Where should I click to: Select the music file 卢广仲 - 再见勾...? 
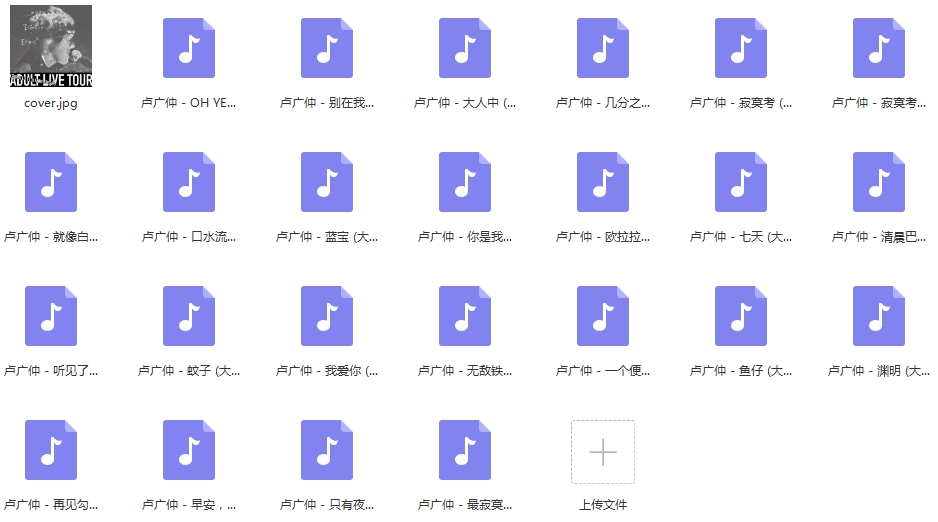(51, 450)
